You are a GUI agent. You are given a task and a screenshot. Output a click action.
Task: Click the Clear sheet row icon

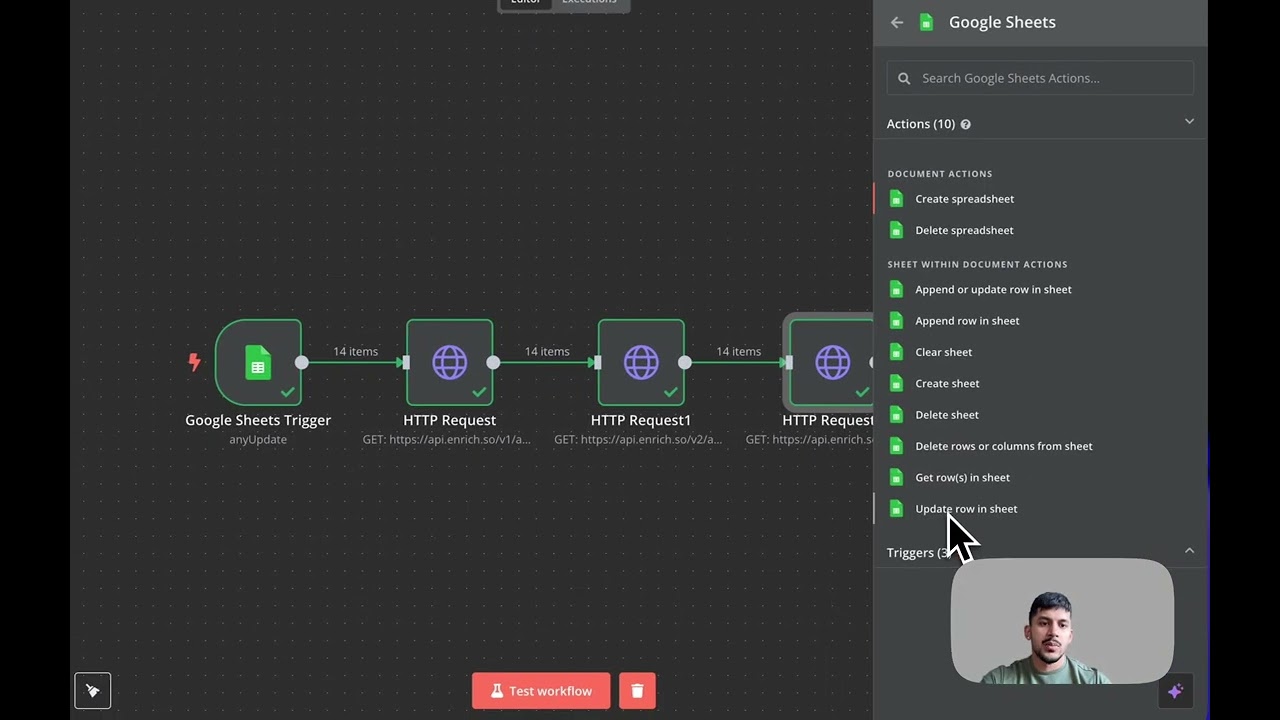896,352
